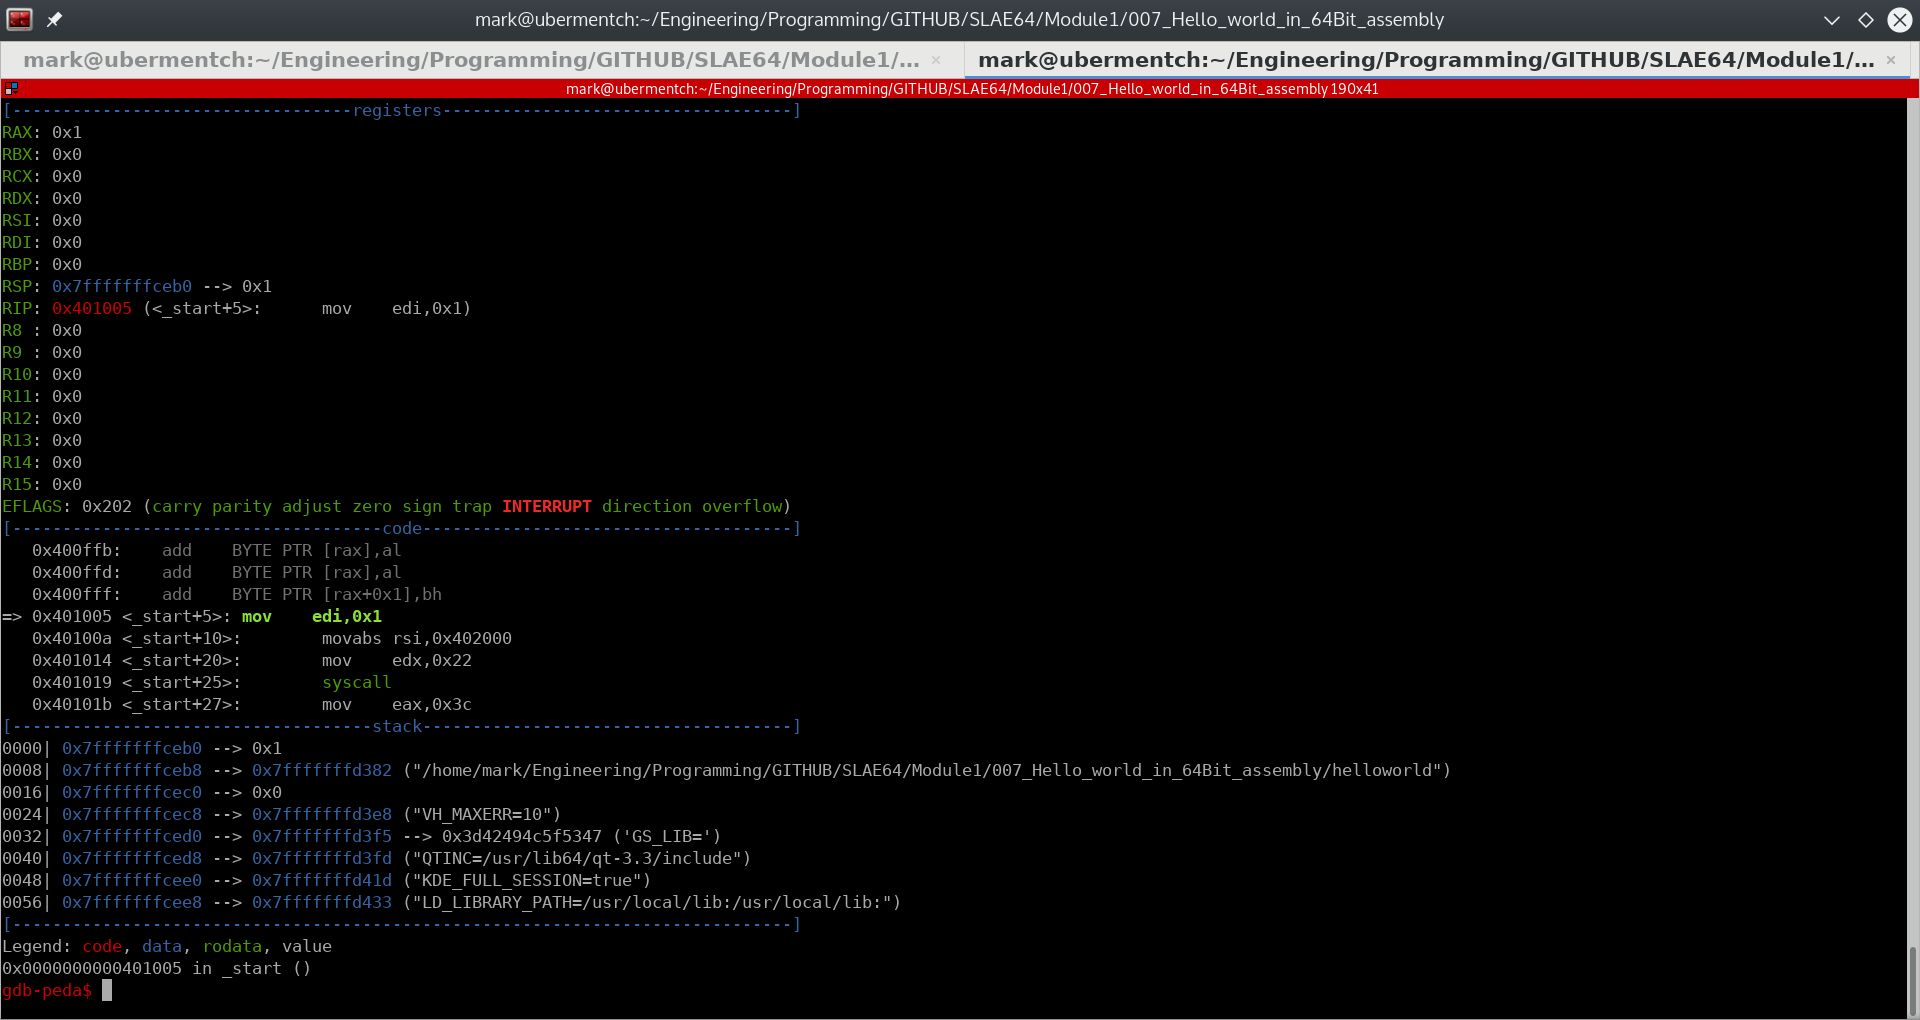Screen dimensions: 1920x1020
Task: Click mov eax,0x3c instruction
Action: point(396,704)
